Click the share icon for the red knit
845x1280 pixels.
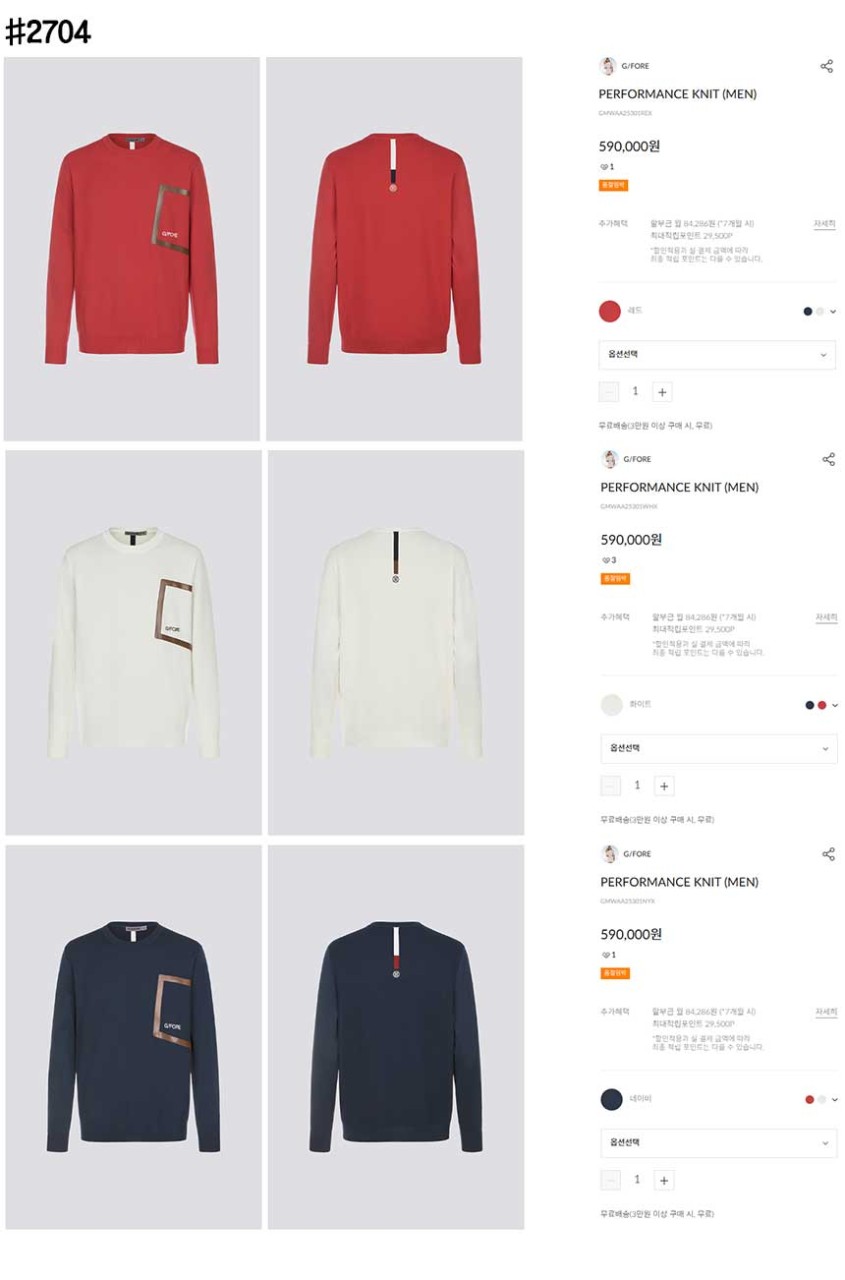point(826,66)
